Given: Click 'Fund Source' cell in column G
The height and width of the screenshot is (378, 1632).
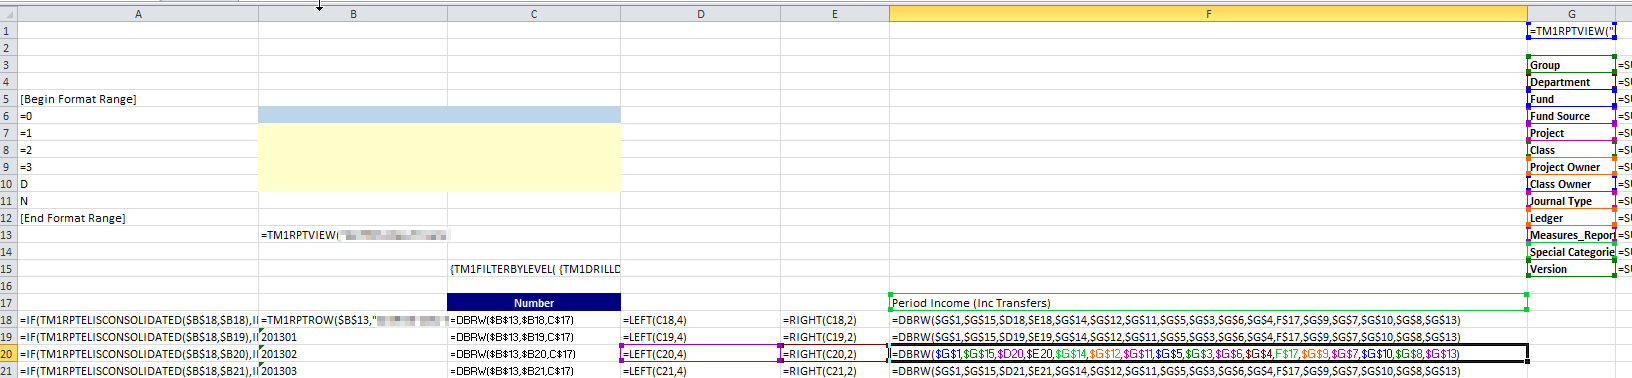Looking at the screenshot, I should (1571, 116).
